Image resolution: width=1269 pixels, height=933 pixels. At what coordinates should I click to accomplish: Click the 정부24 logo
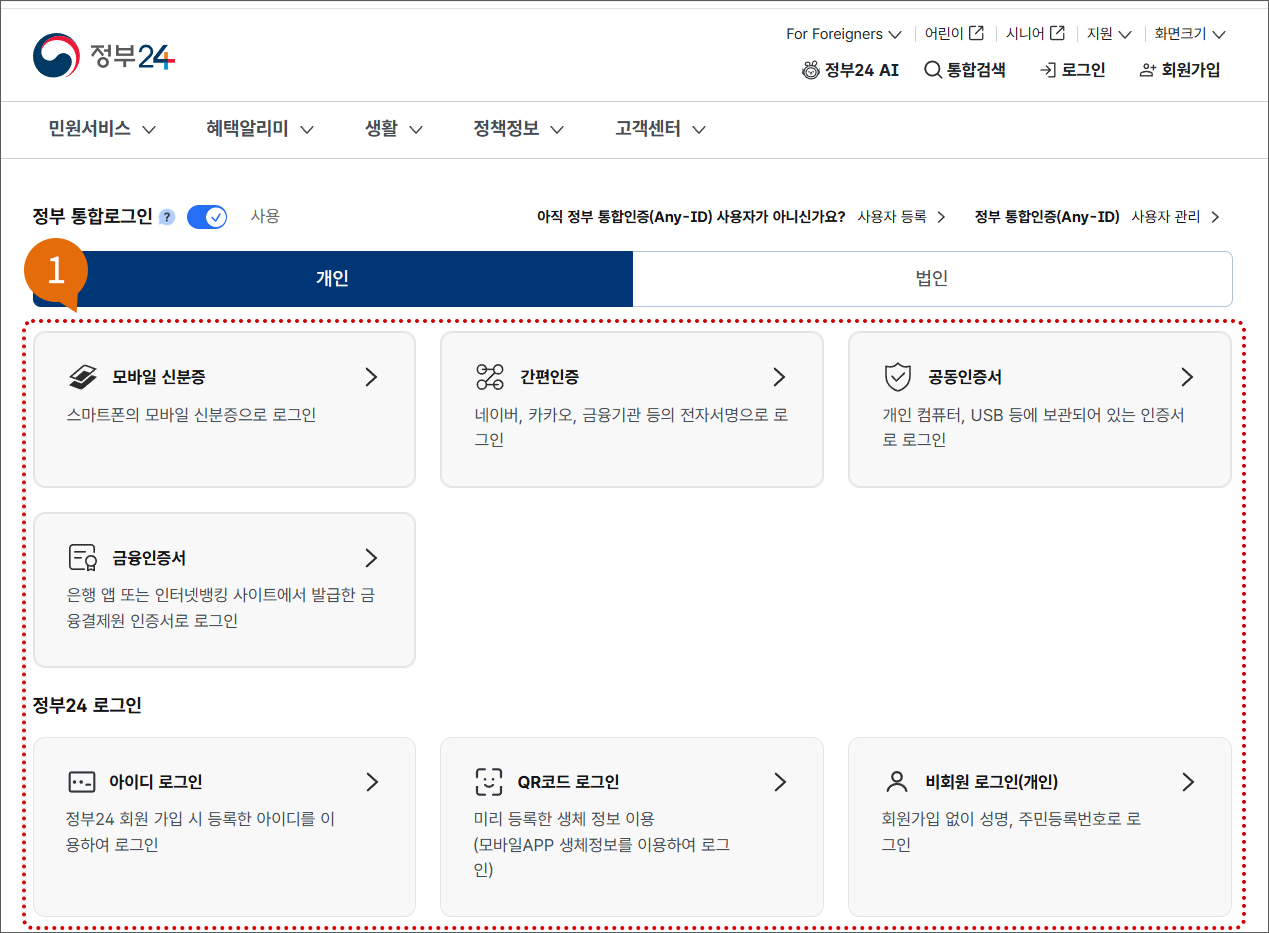click(x=104, y=56)
